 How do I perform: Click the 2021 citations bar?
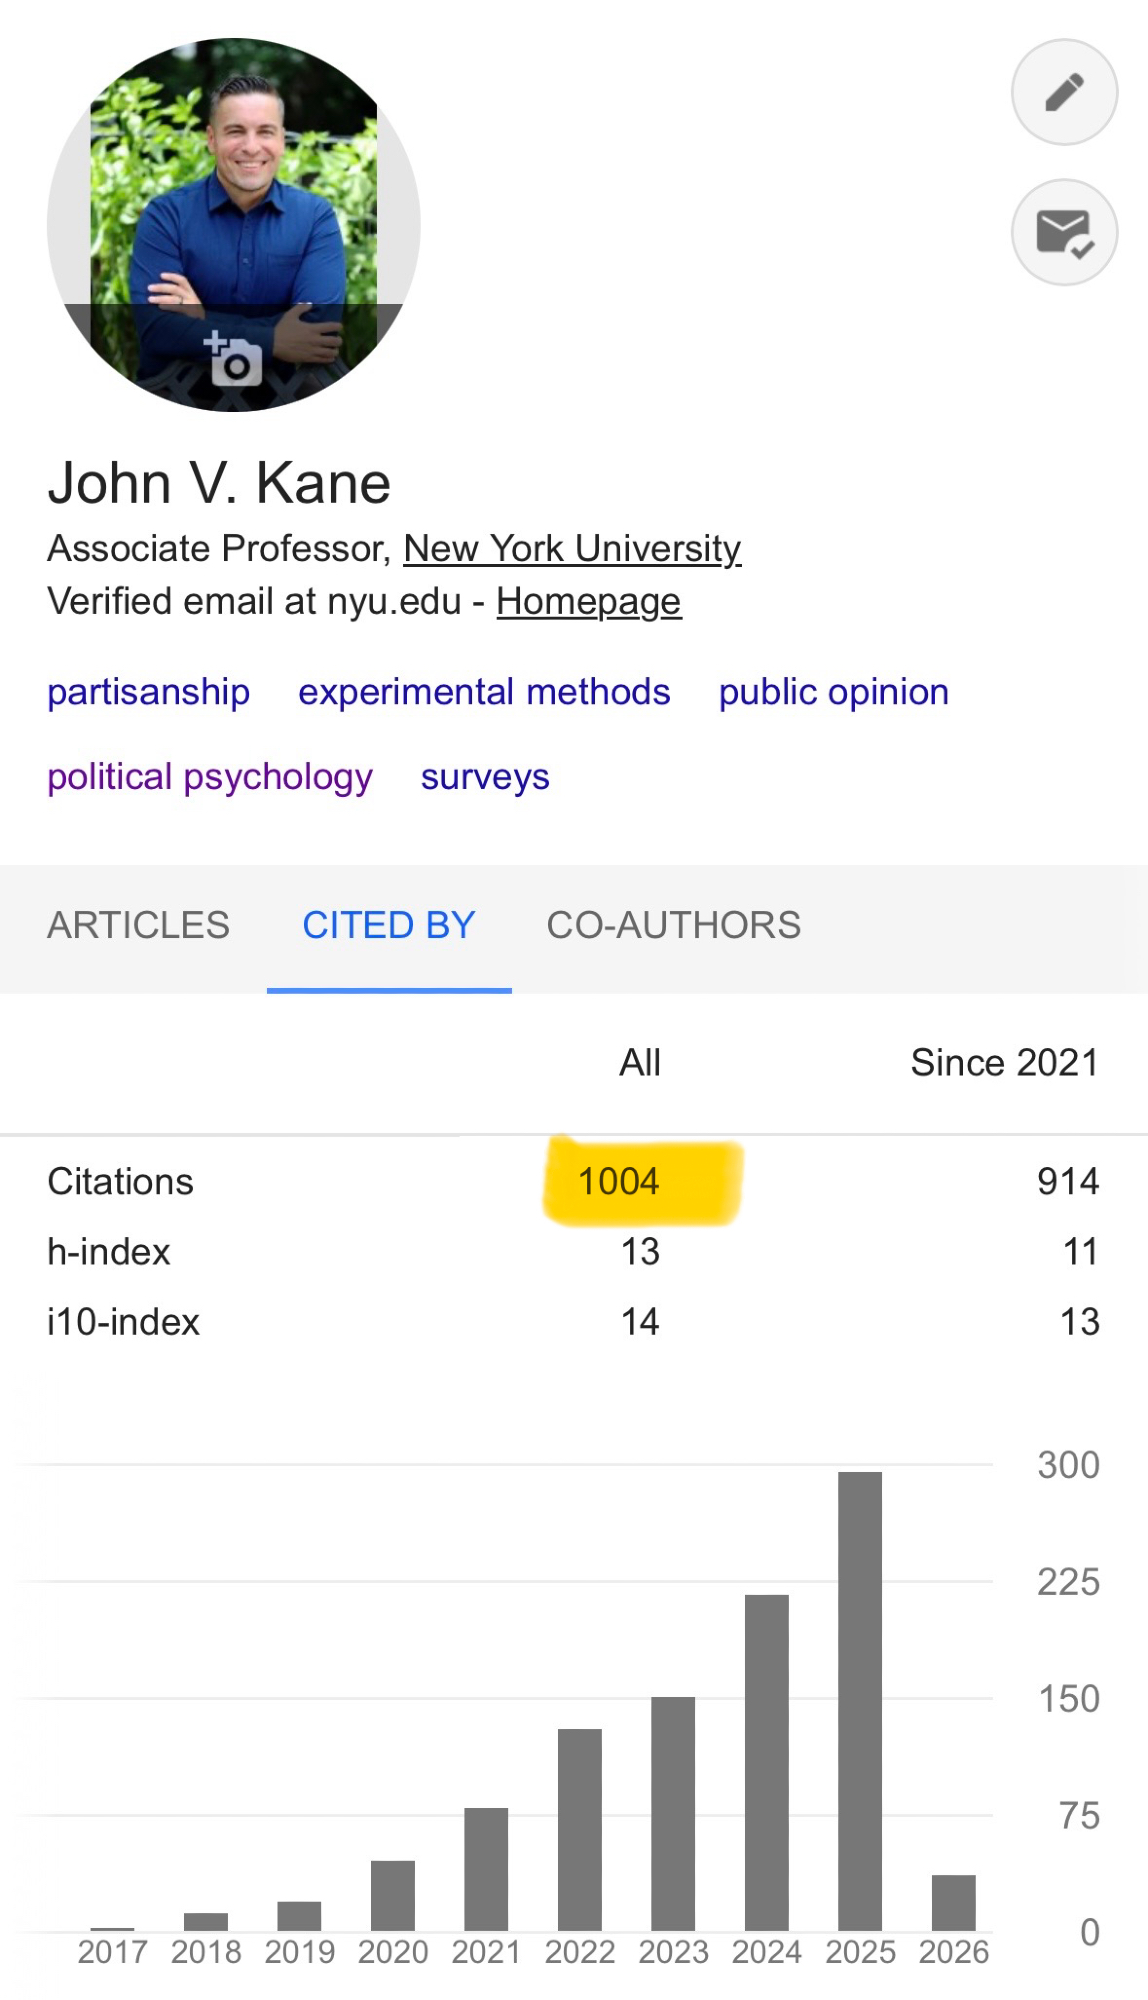(x=486, y=1868)
